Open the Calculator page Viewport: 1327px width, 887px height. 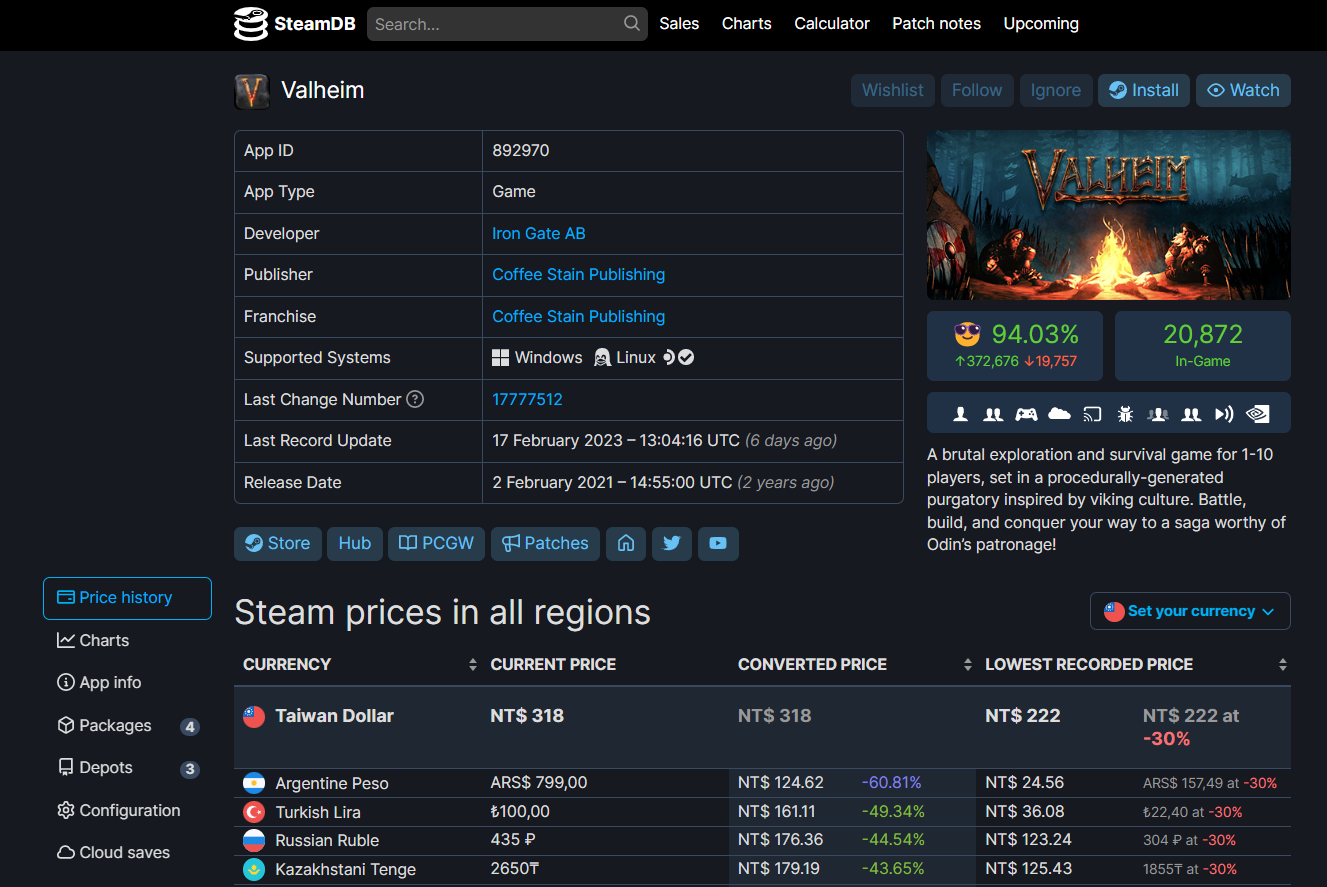coord(832,24)
